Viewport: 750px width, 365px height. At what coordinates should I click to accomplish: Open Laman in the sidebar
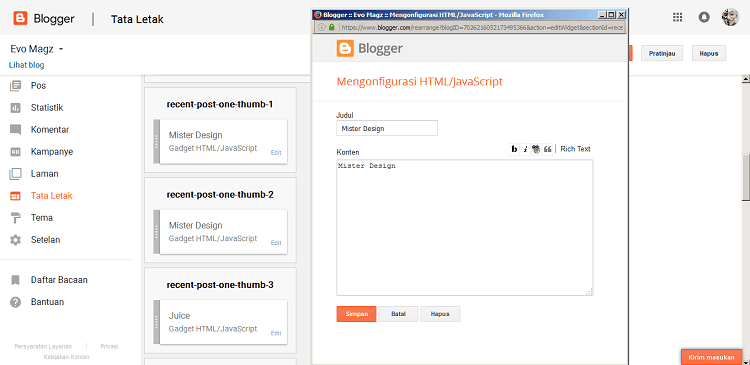(x=44, y=174)
